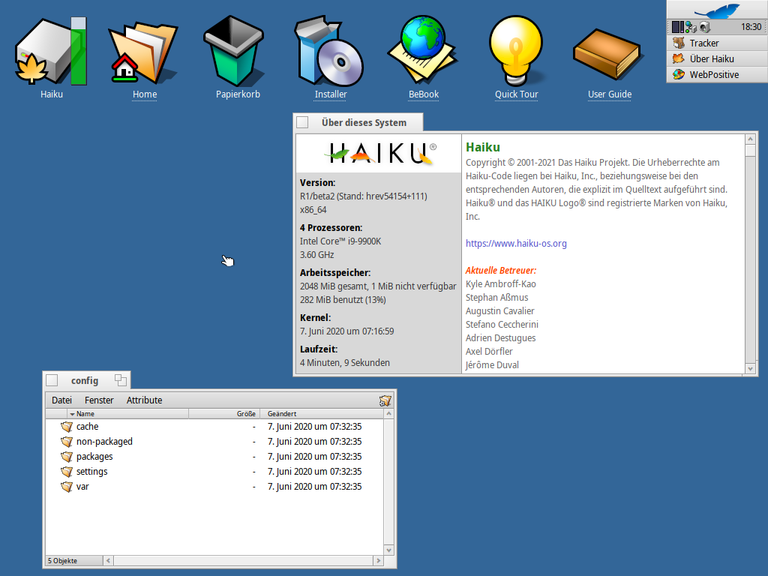The image size is (768, 576).
Task: Follow the haiku-os.org link
Action: coord(516,243)
